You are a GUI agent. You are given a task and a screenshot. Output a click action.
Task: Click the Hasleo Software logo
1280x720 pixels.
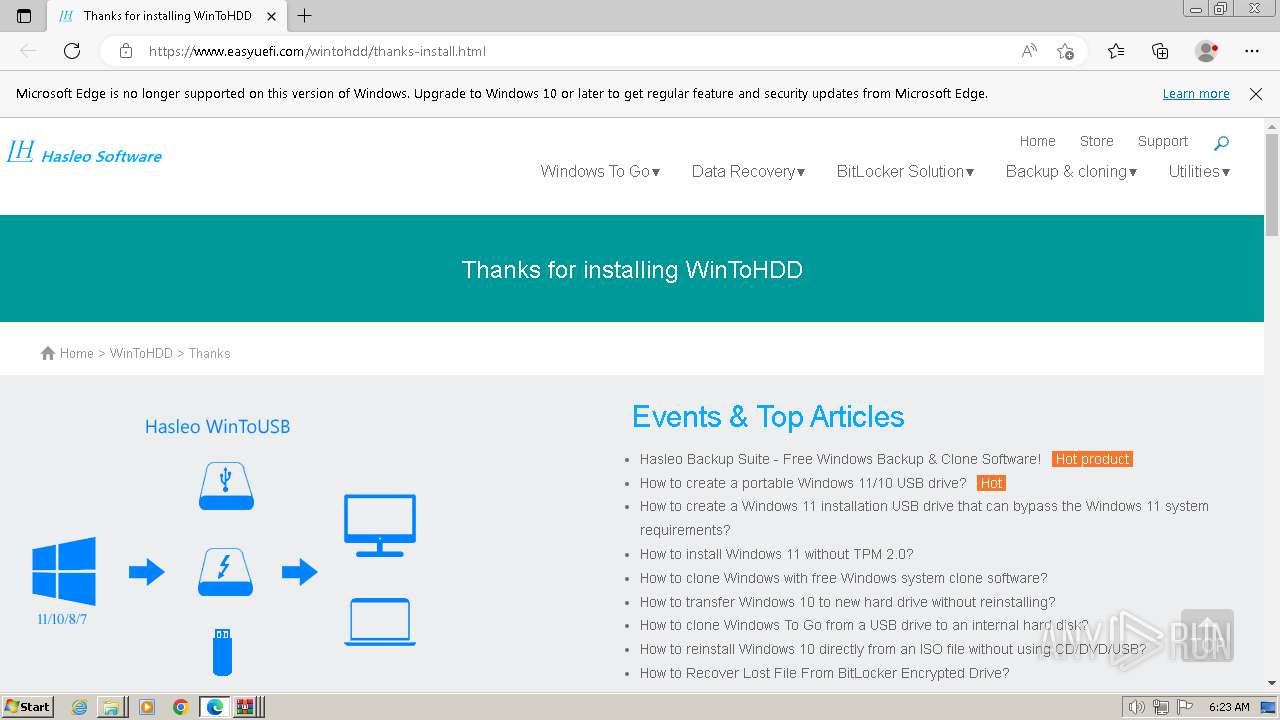click(84, 153)
